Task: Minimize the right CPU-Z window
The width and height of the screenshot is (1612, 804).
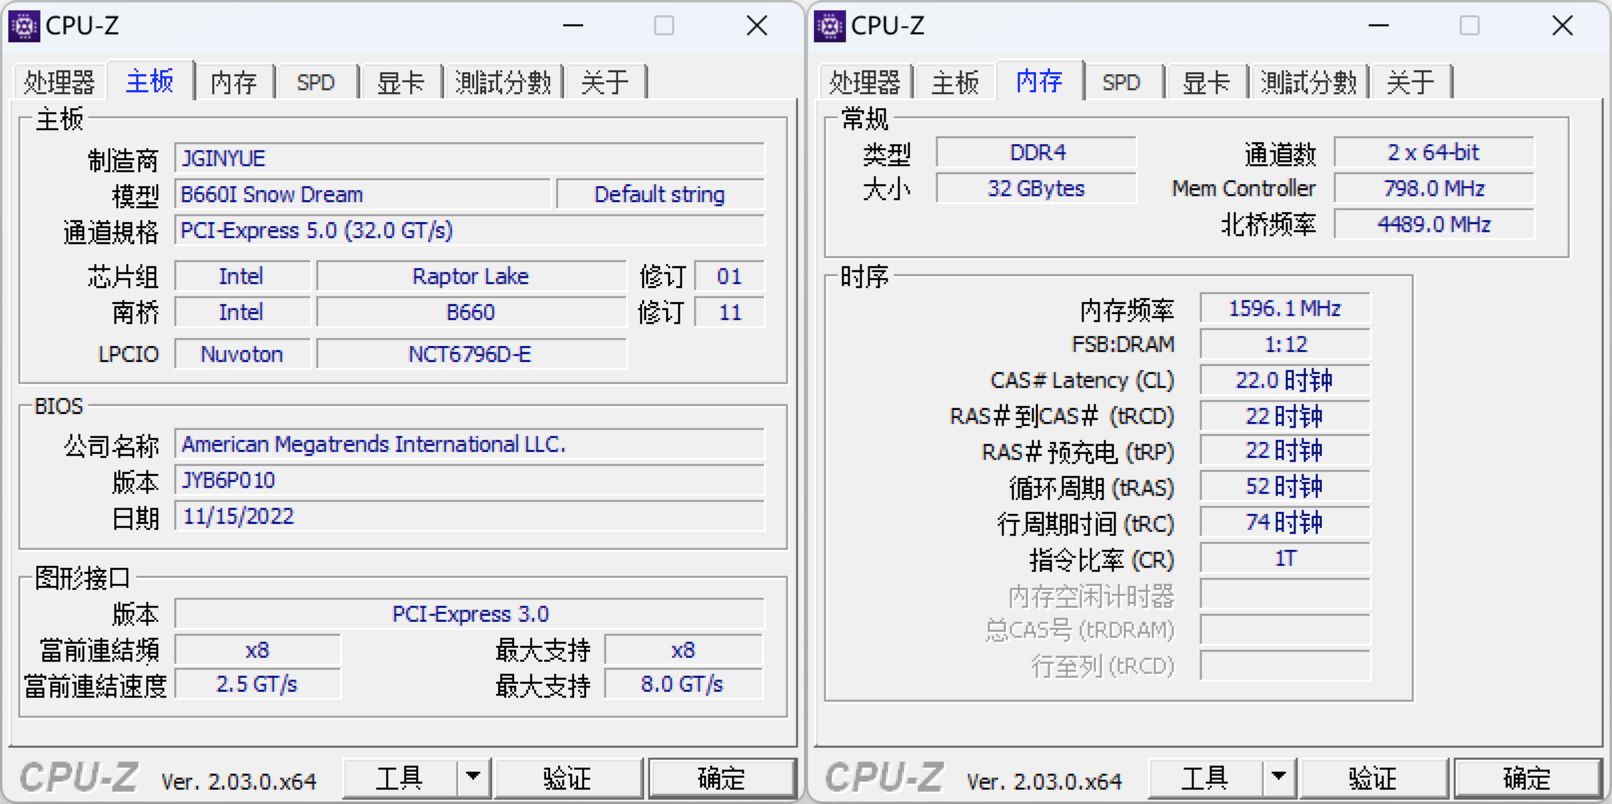Action: coord(1379,26)
